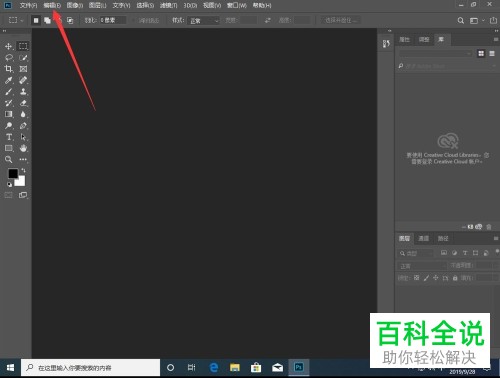The image size is (500, 378).
Task: Open the 编辑(E) menu
Action: pos(52,5)
